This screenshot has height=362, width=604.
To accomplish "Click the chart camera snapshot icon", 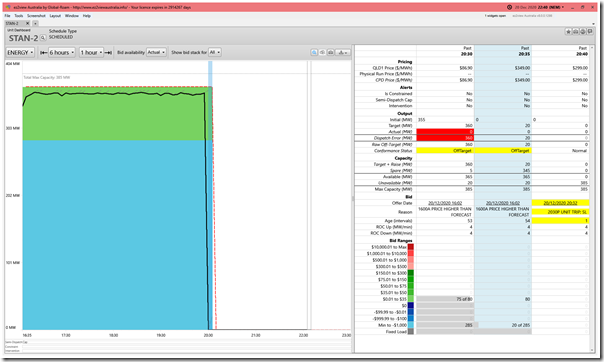I will 331,52.
